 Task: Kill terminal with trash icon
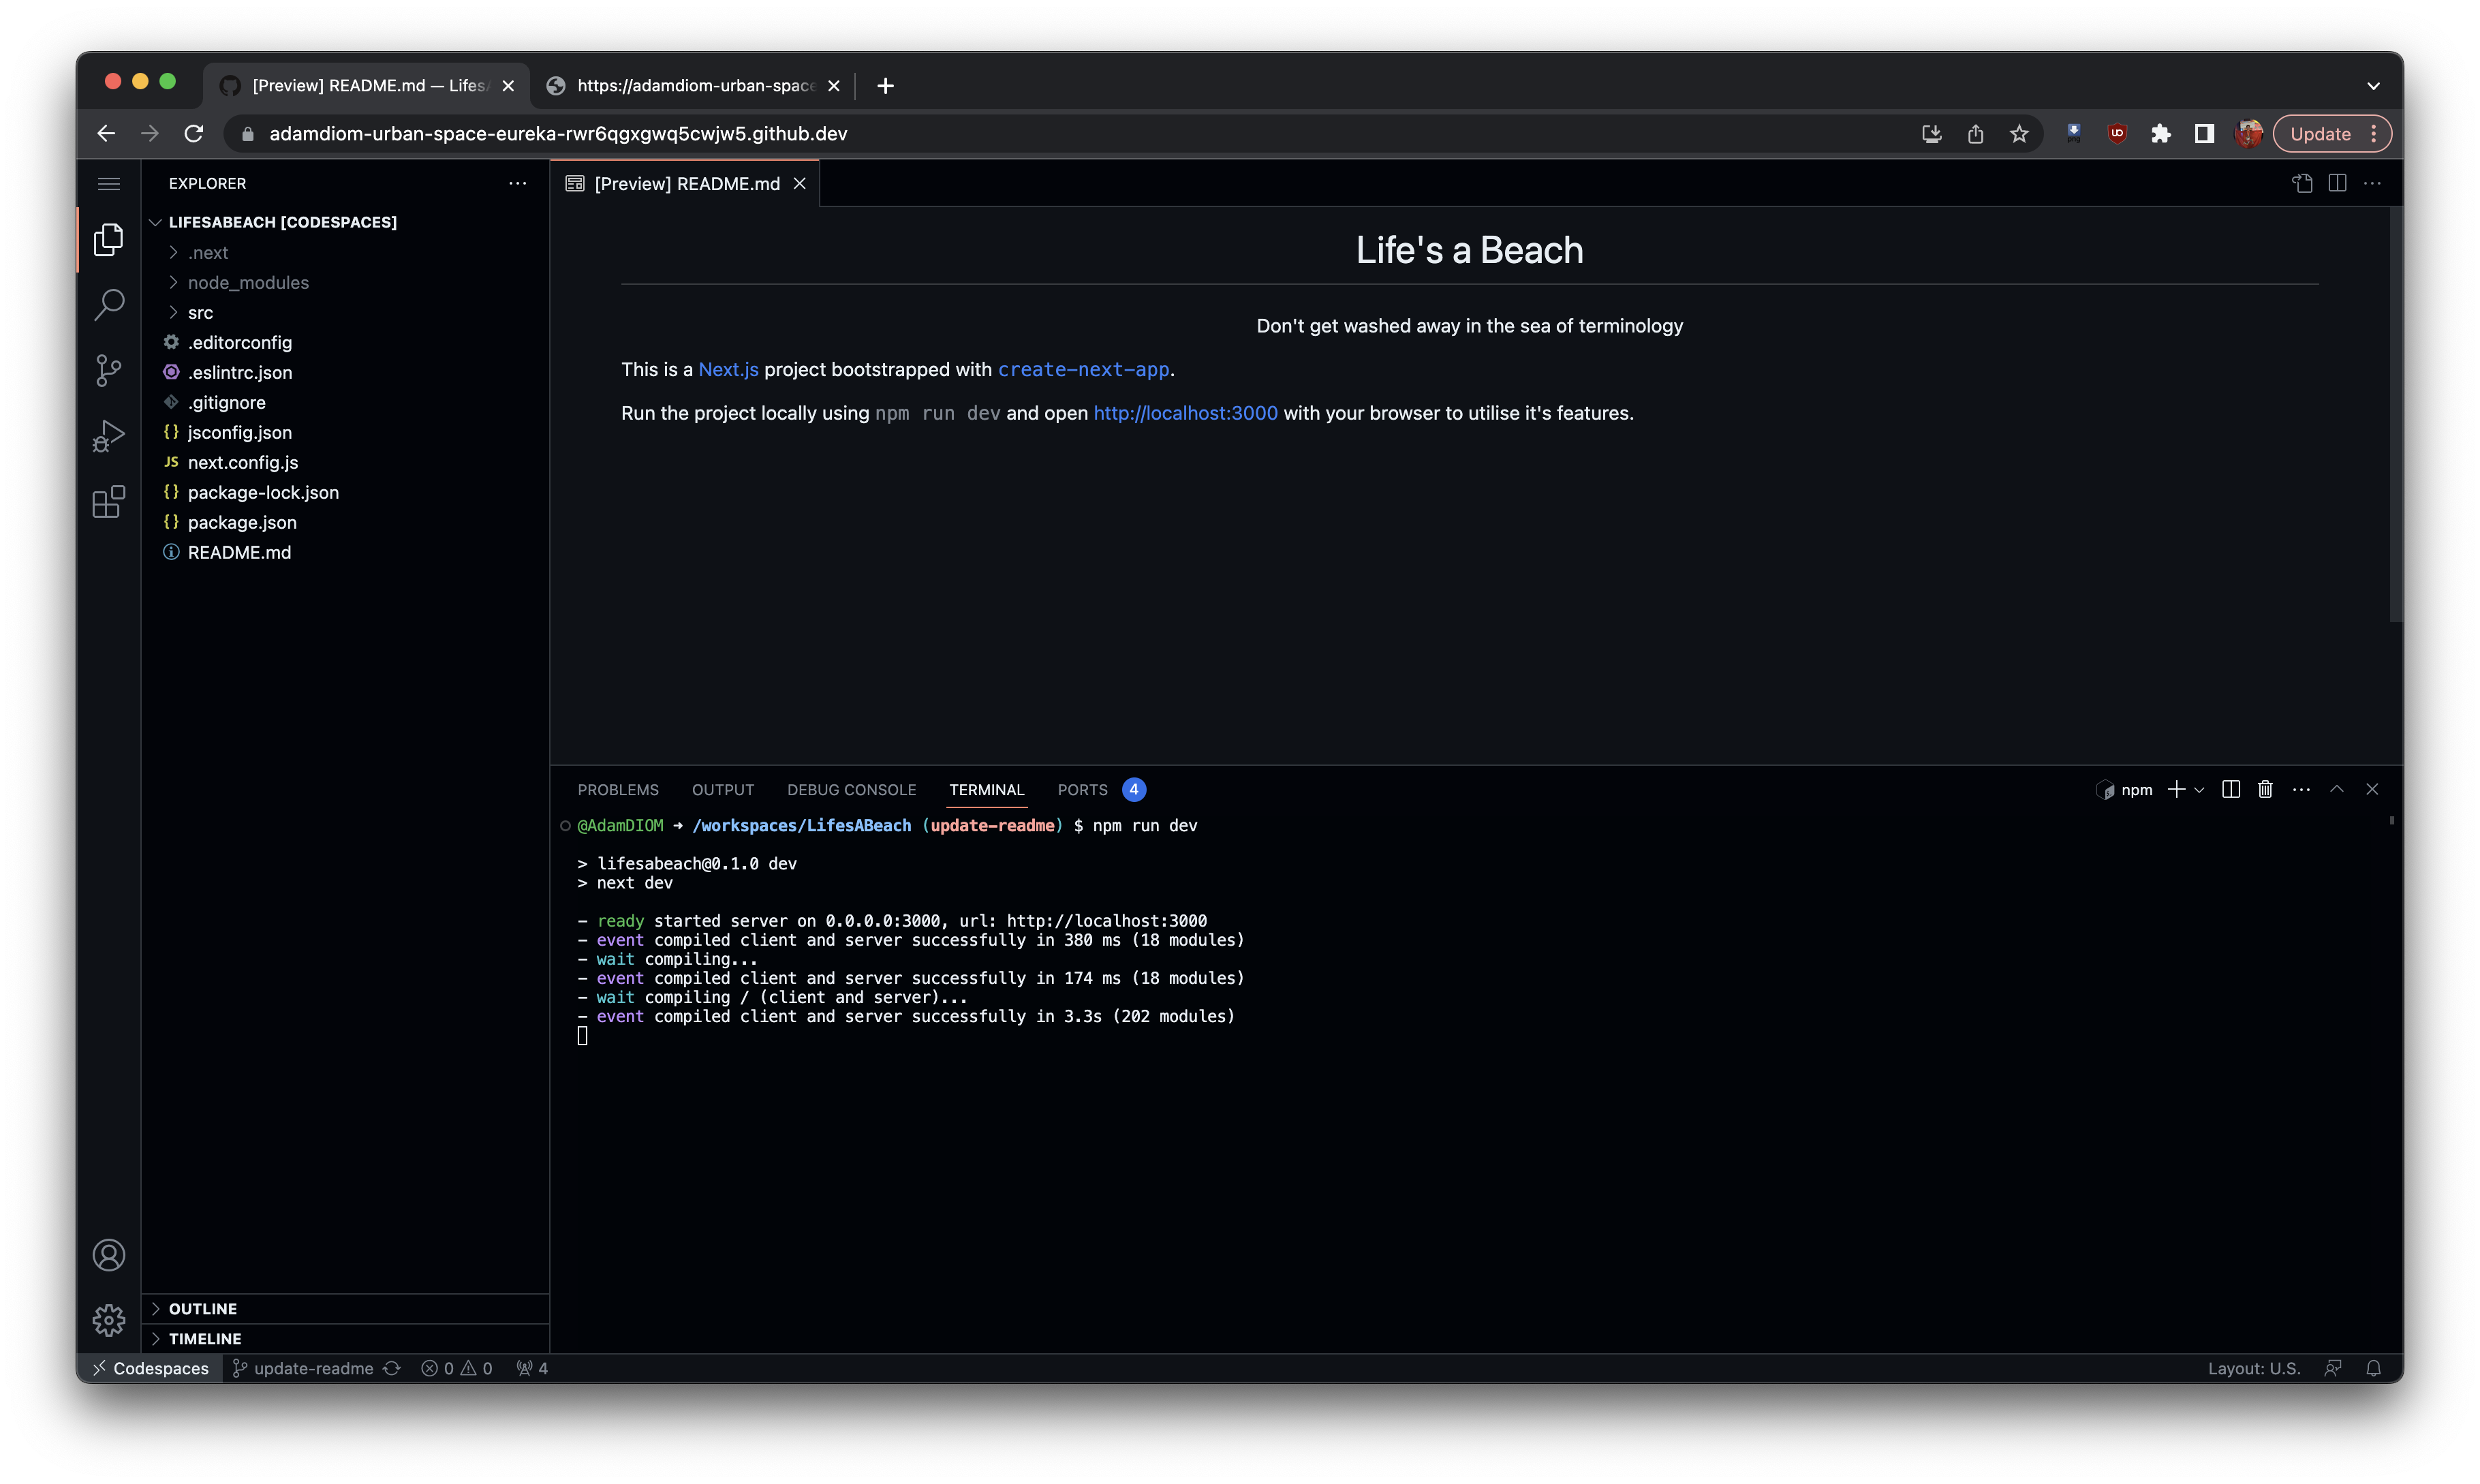pyautogui.click(x=2265, y=790)
